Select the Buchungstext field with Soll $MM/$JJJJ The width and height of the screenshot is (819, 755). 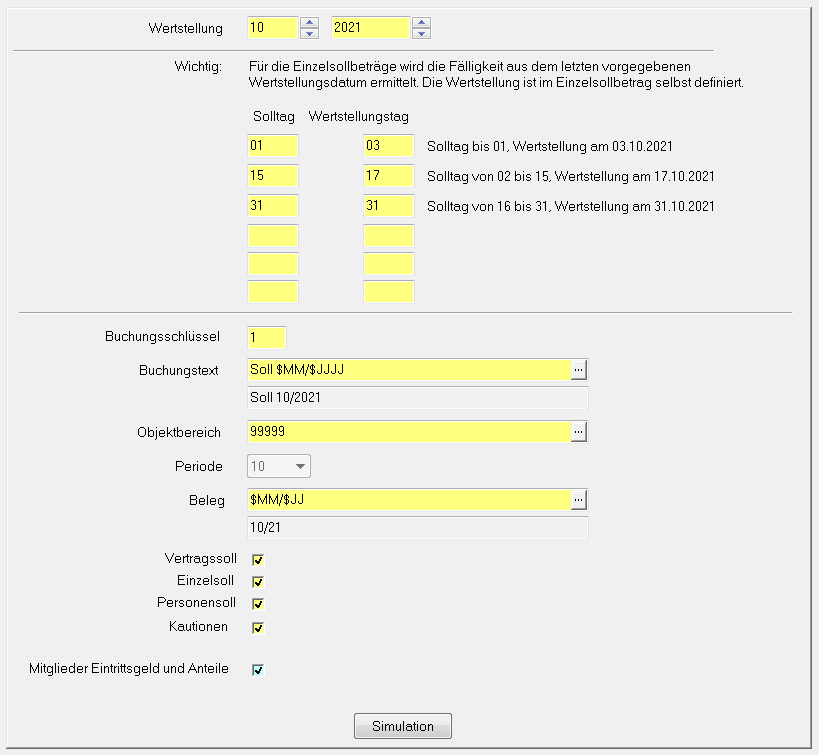(408, 370)
